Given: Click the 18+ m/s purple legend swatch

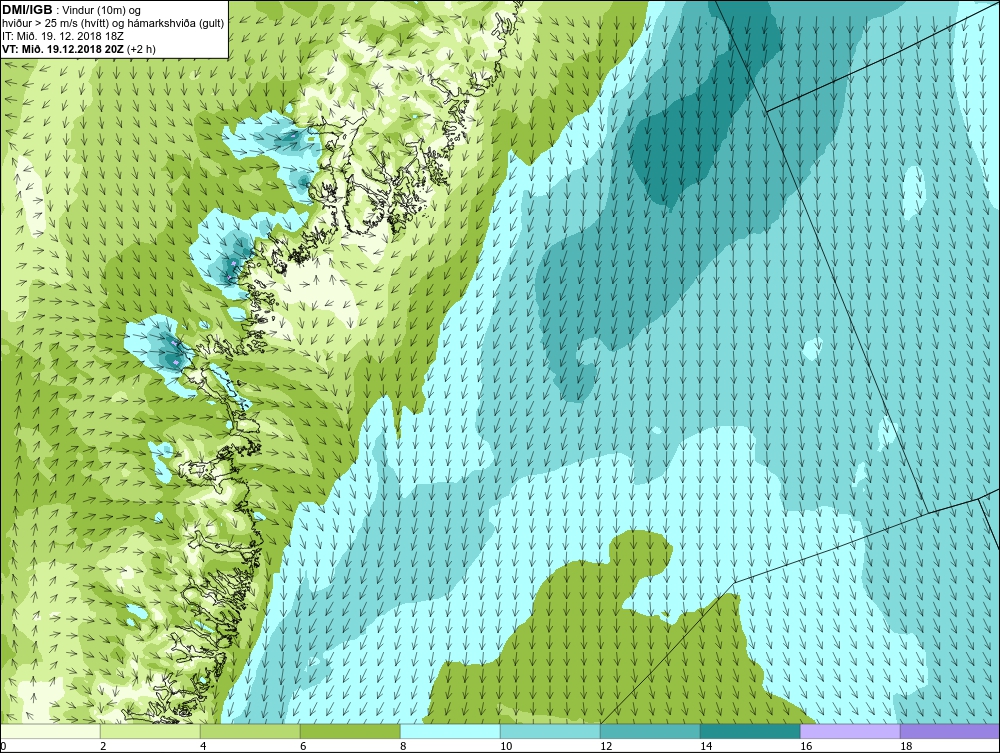Looking at the screenshot, I should tap(950, 731).
